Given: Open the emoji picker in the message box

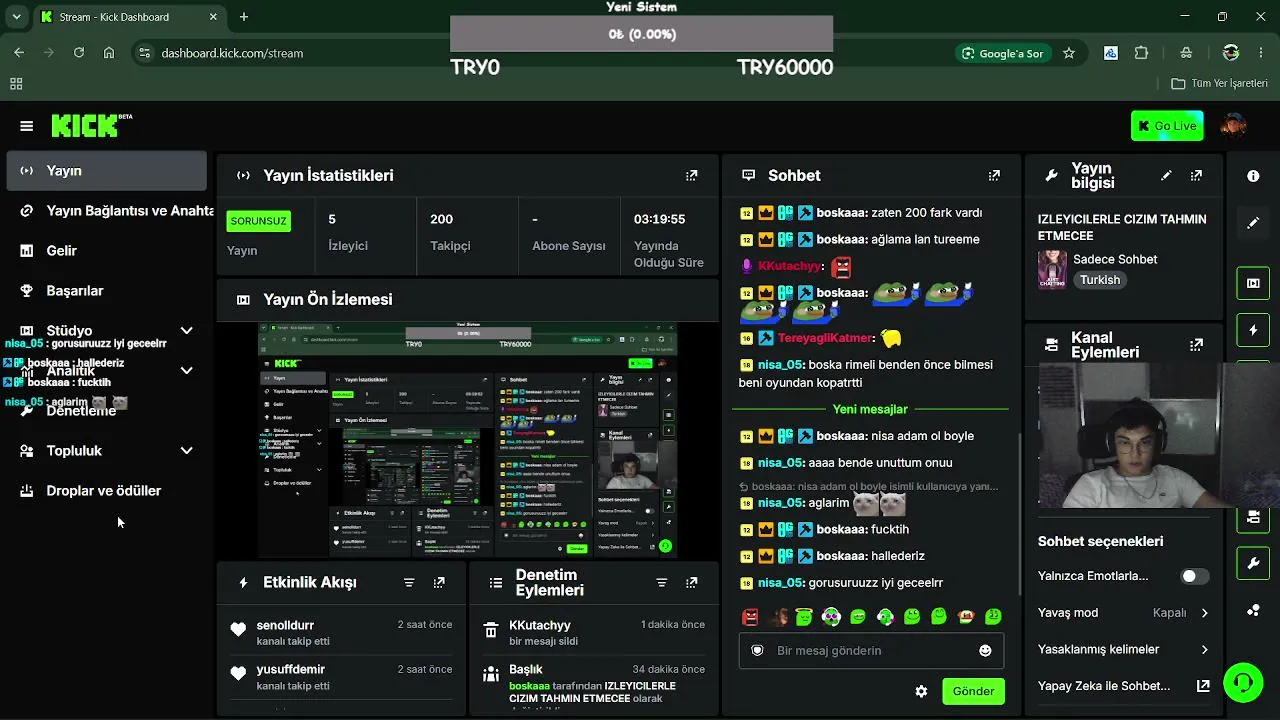Looking at the screenshot, I should click(985, 650).
